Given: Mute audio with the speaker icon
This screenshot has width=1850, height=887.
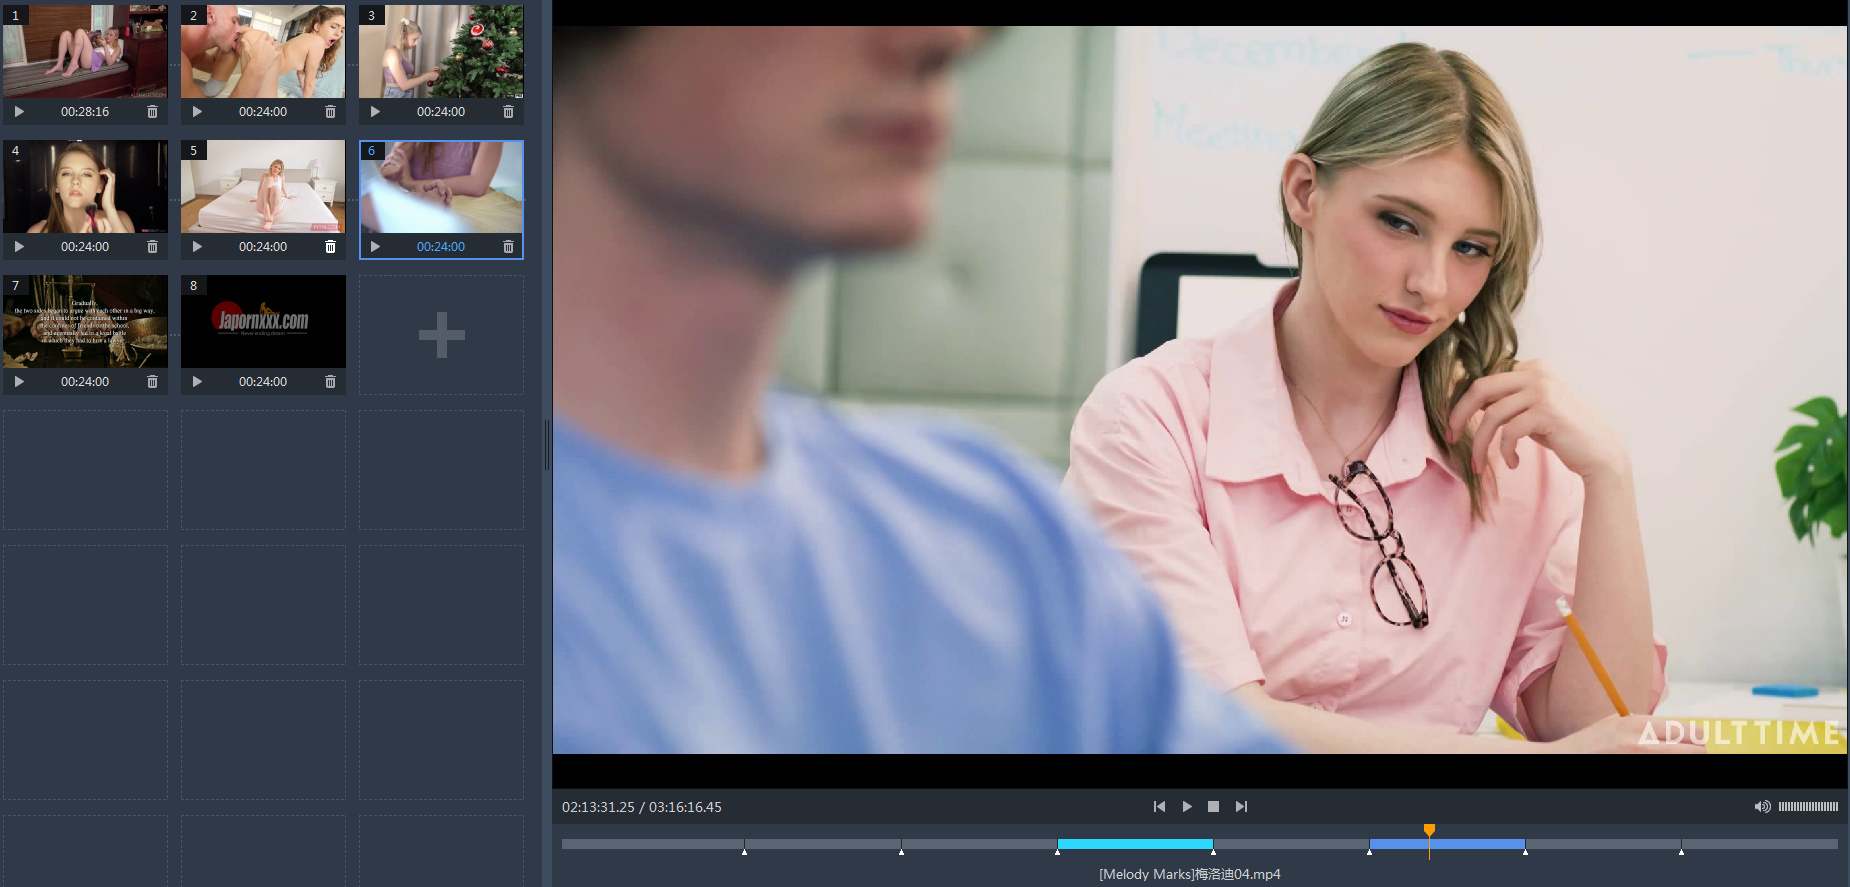Looking at the screenshot, I should (1762, 806).
